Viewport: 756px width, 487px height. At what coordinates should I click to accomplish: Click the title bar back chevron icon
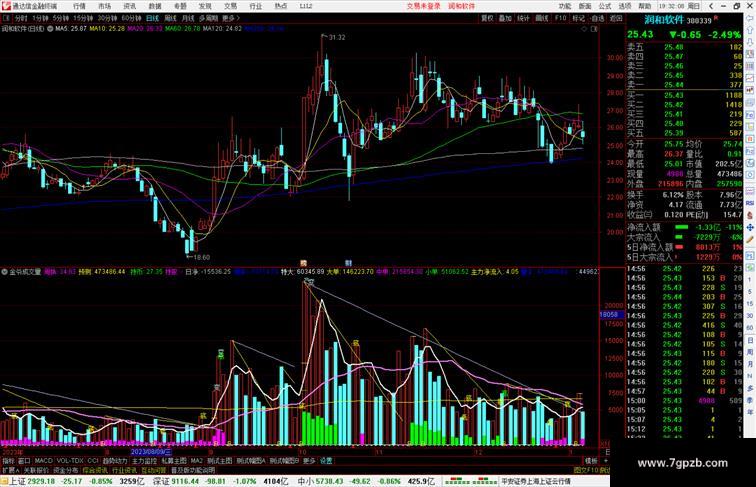click(x=711, y=6)
